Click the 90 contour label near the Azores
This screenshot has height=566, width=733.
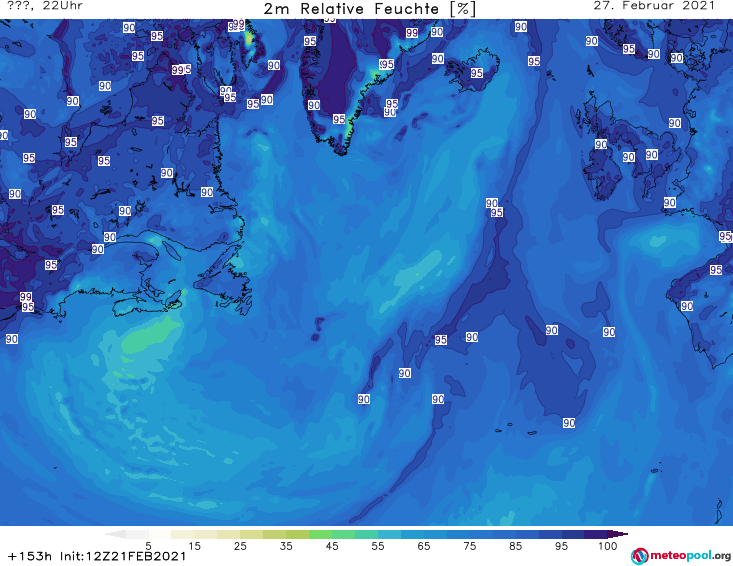point(568,423)
